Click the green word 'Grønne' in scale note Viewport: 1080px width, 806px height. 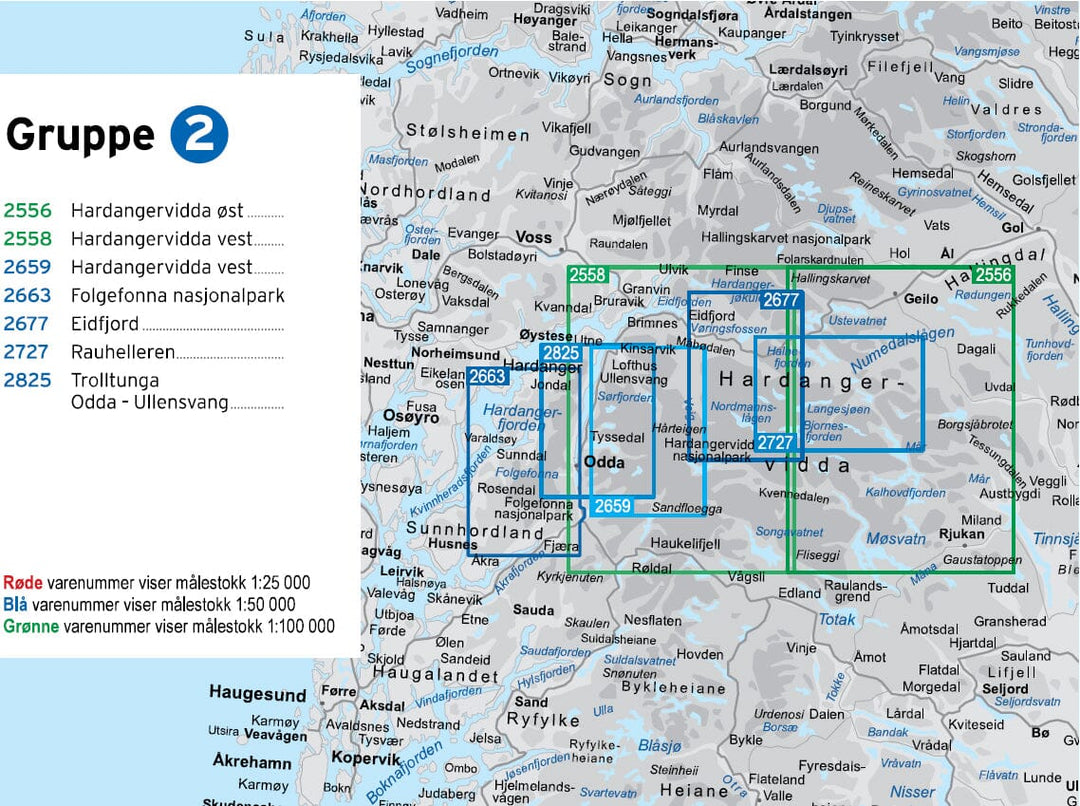(31, 626)
